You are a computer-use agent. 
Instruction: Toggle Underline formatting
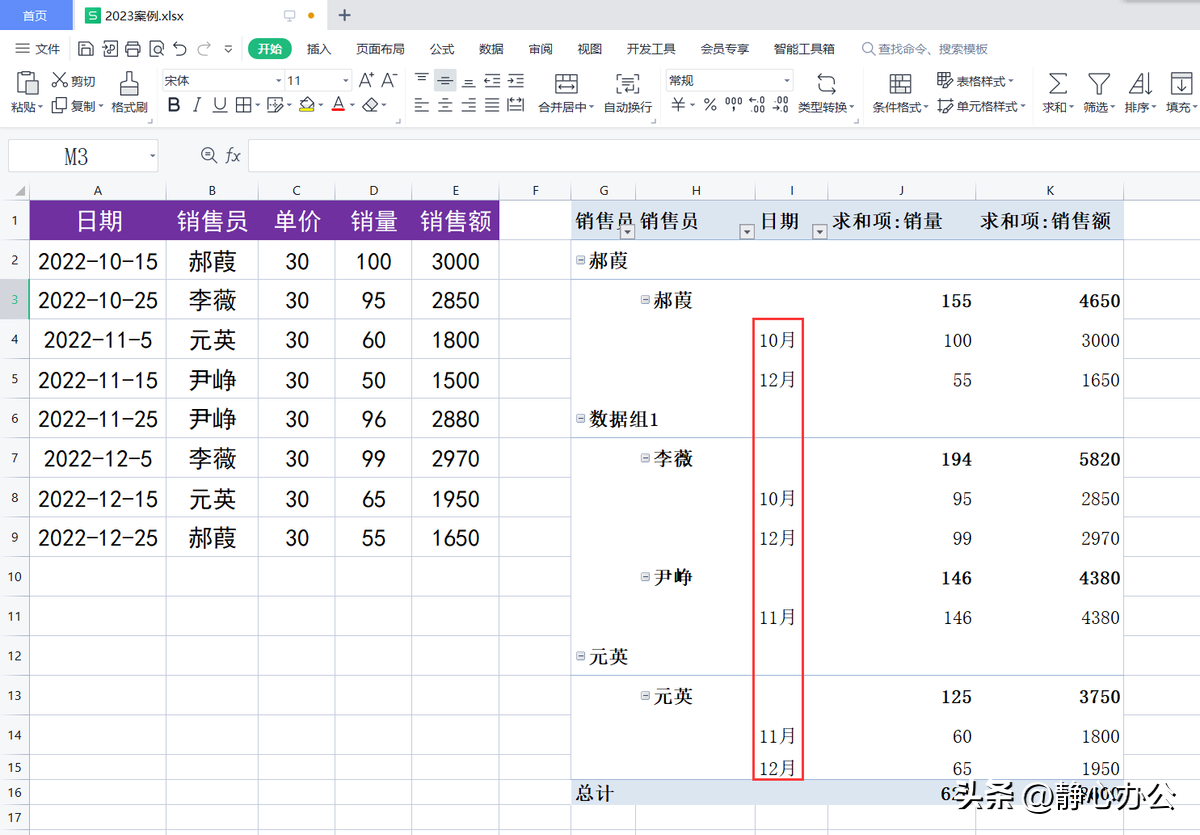pyautogui.click(x=219, y=105)
